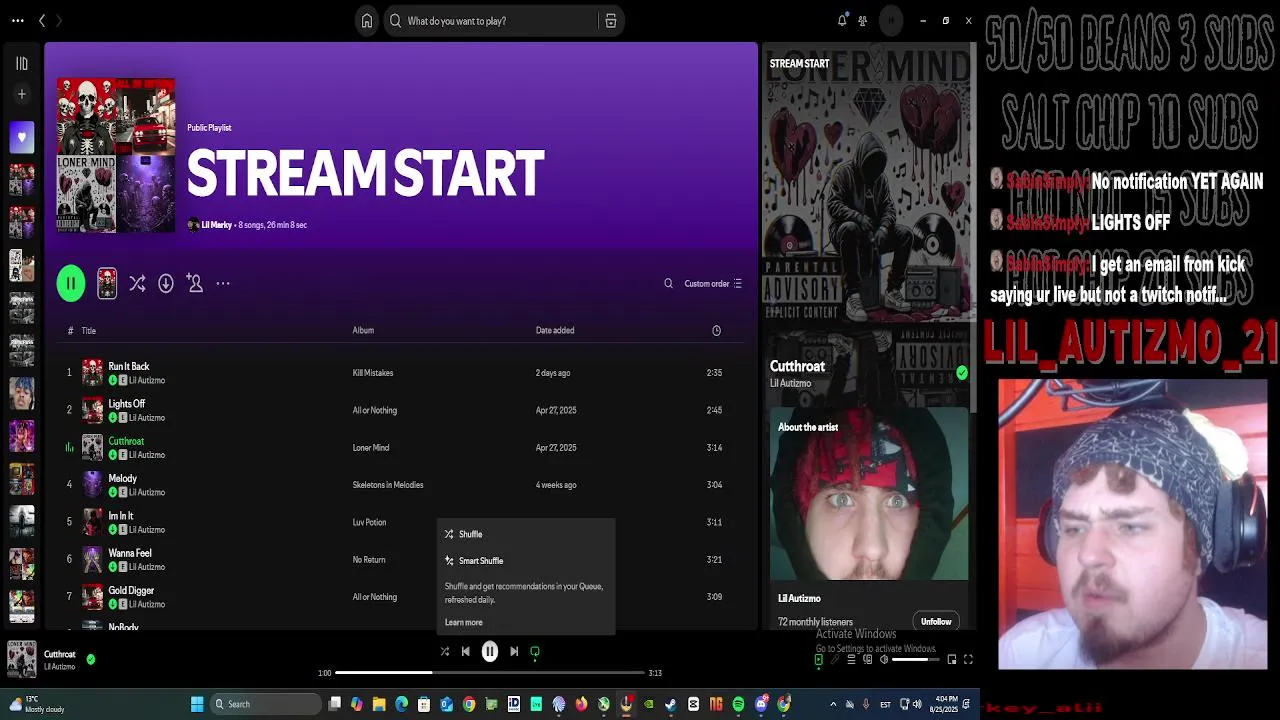This screenshot has width=1280, height=720.
Task: Open the miniplayer icon
Action: 952,660
